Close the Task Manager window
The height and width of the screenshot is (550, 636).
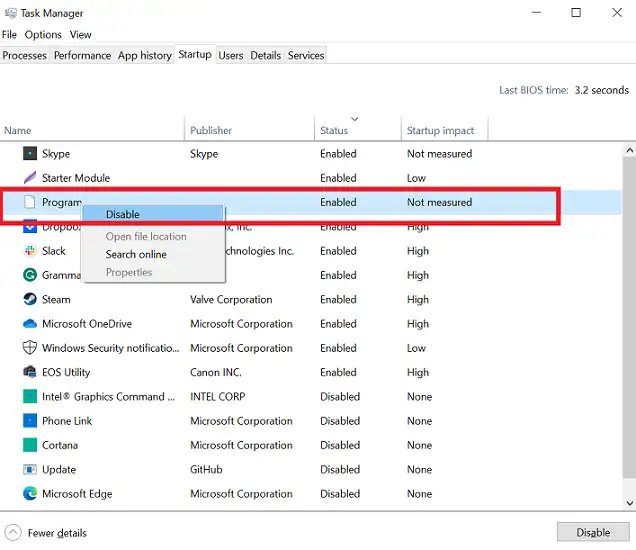pos(617,13)
